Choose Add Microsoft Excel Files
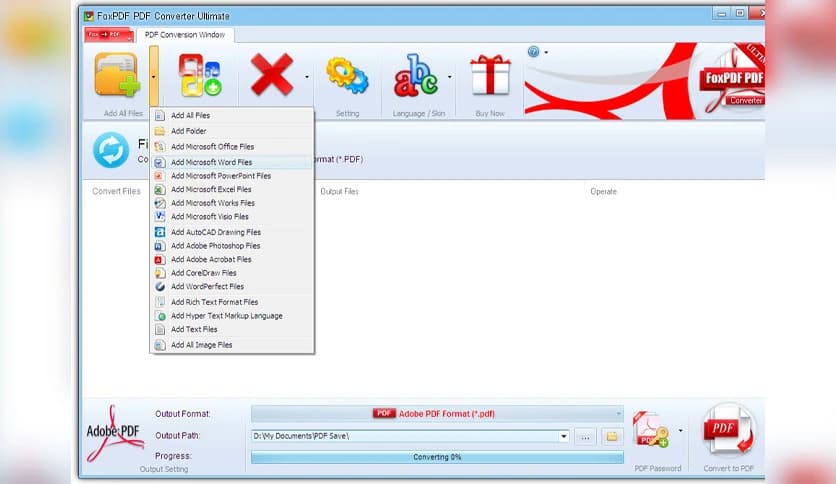The width and height of the screenshot is (836, 484). click(x=232, y=190)
